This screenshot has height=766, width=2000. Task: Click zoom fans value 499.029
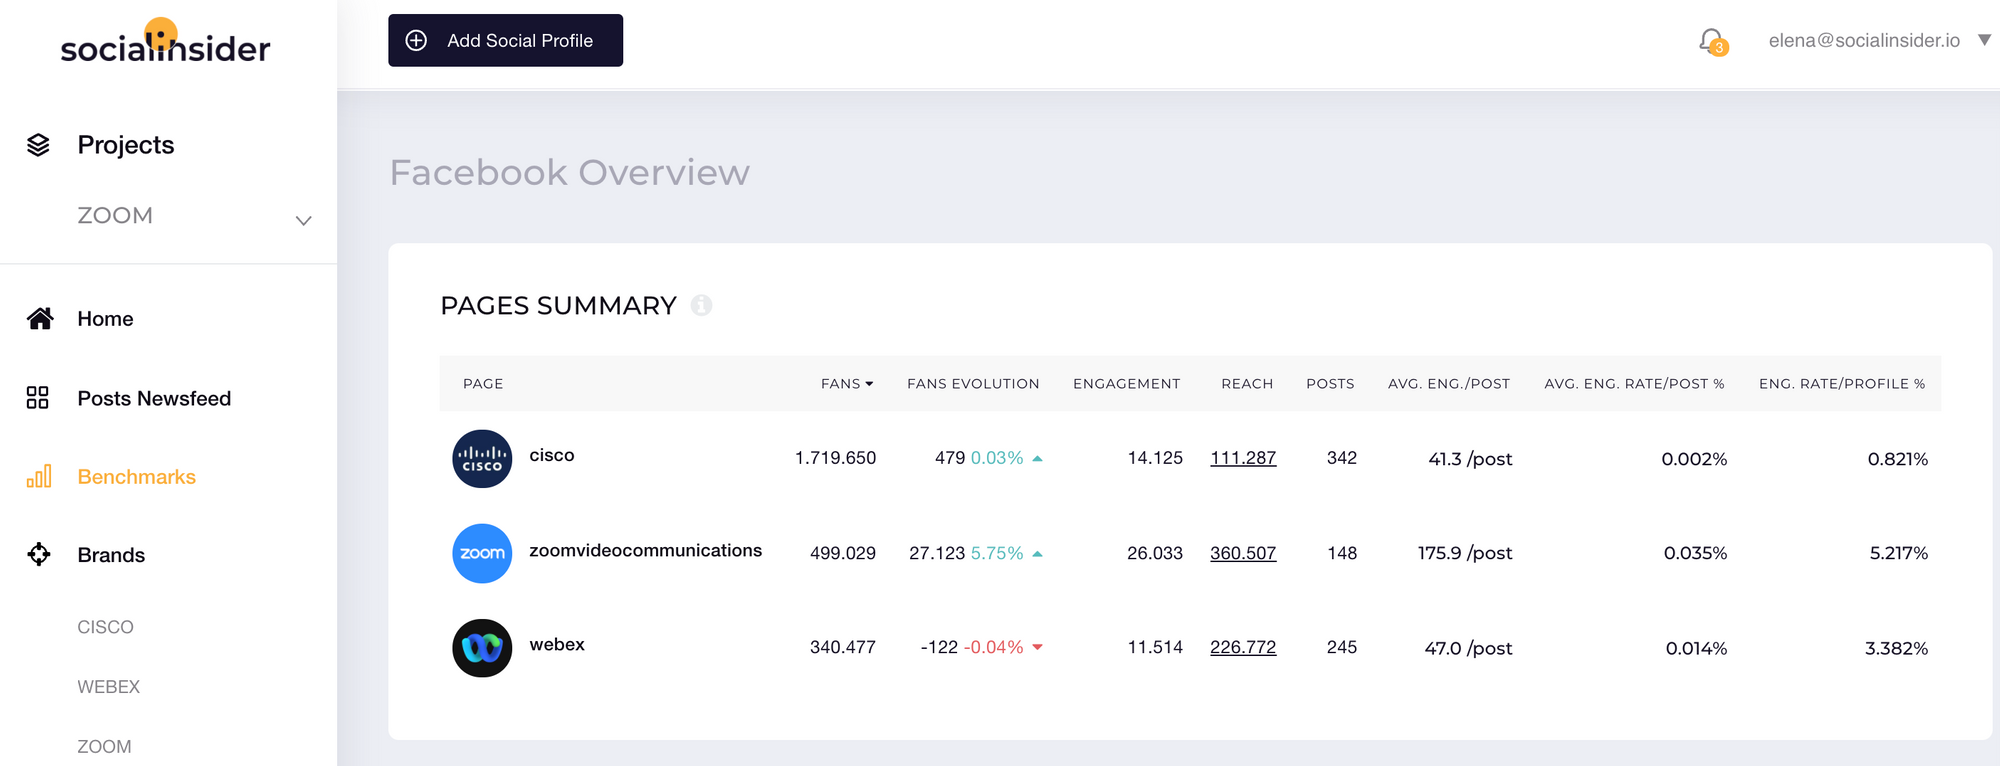click(x=843, y=553)
